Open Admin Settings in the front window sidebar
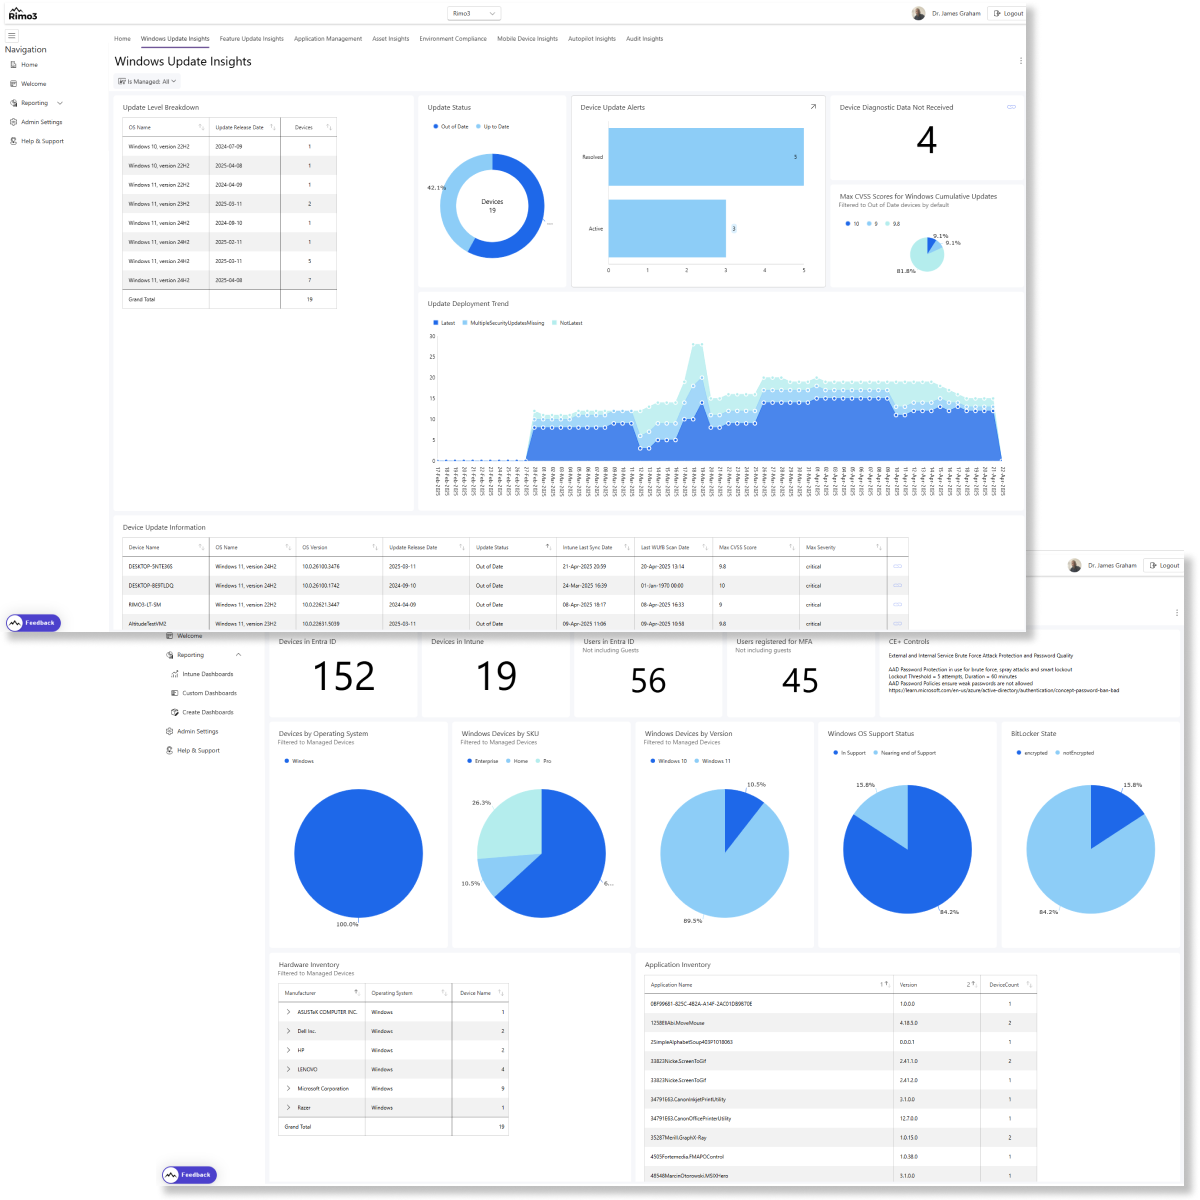The width and height of the screenshot is (1200, 1200). 41,122
